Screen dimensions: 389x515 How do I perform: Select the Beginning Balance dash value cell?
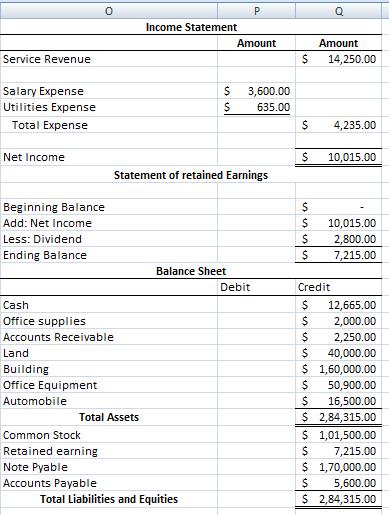point(338,207)
